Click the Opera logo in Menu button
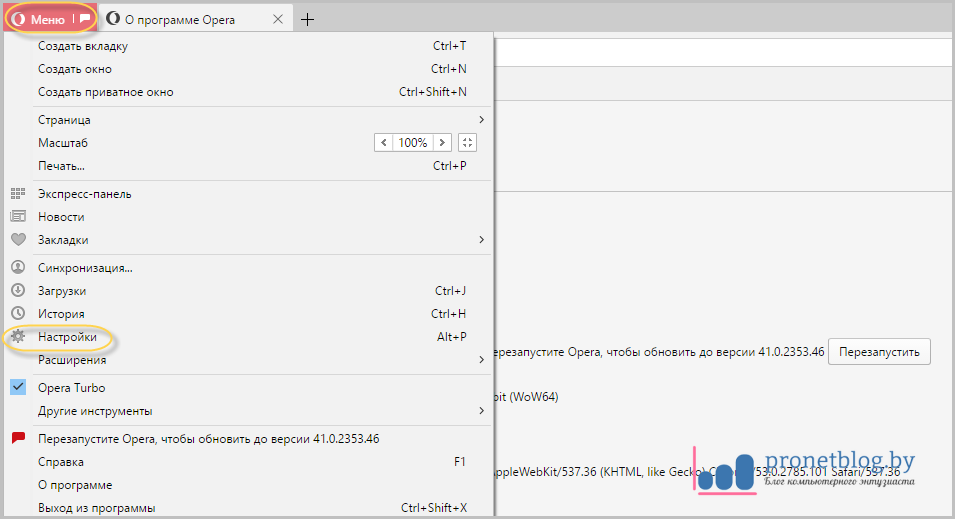Image resolution: width=955 pixels, height=519 pixels. tap(19, 19)
